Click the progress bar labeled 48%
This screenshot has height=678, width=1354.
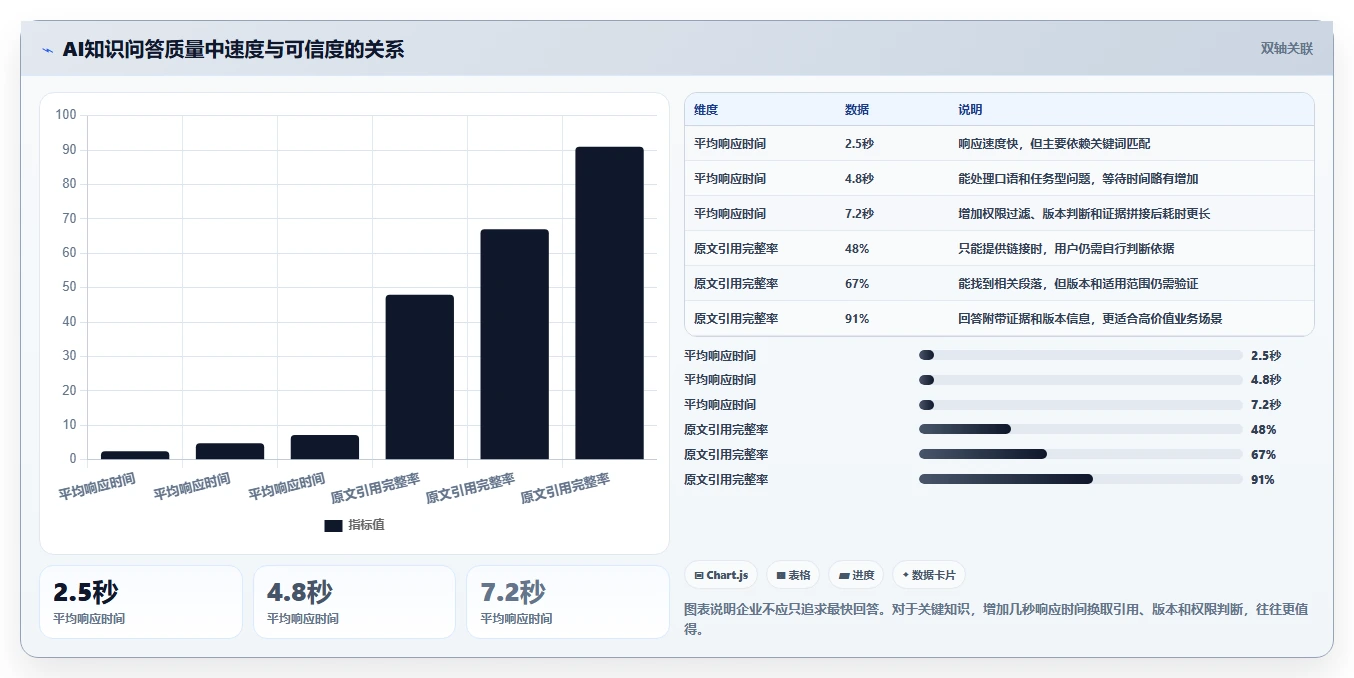tap(1080, 430)
